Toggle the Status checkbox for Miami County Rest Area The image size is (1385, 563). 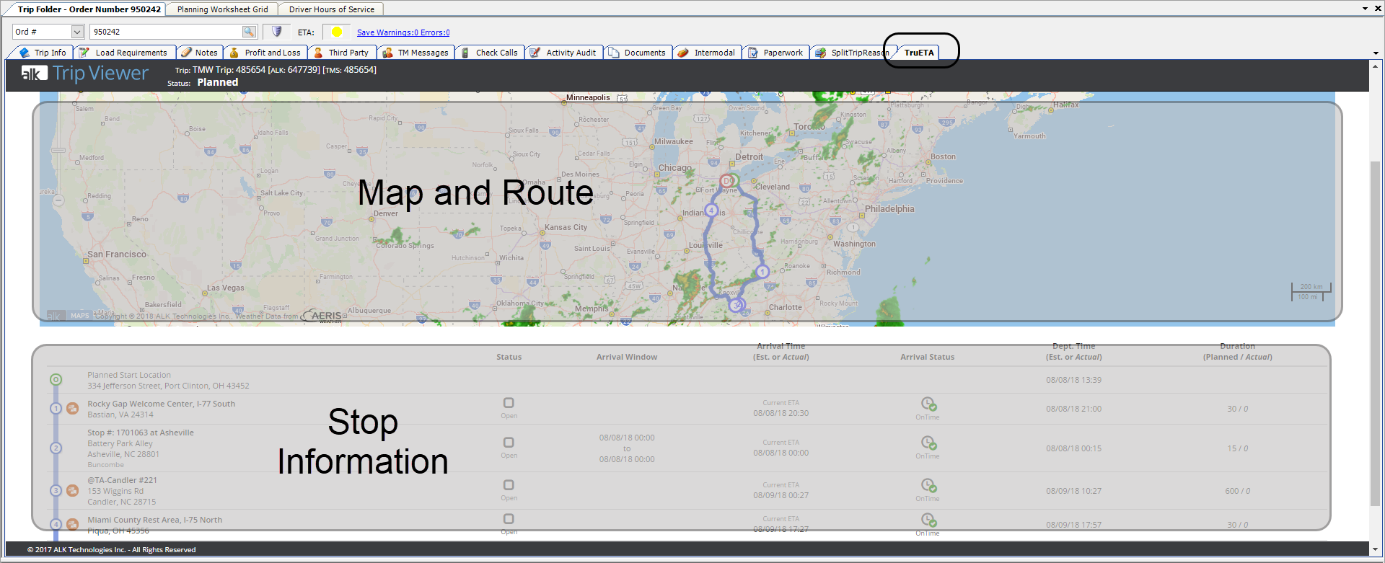(509, 519)
